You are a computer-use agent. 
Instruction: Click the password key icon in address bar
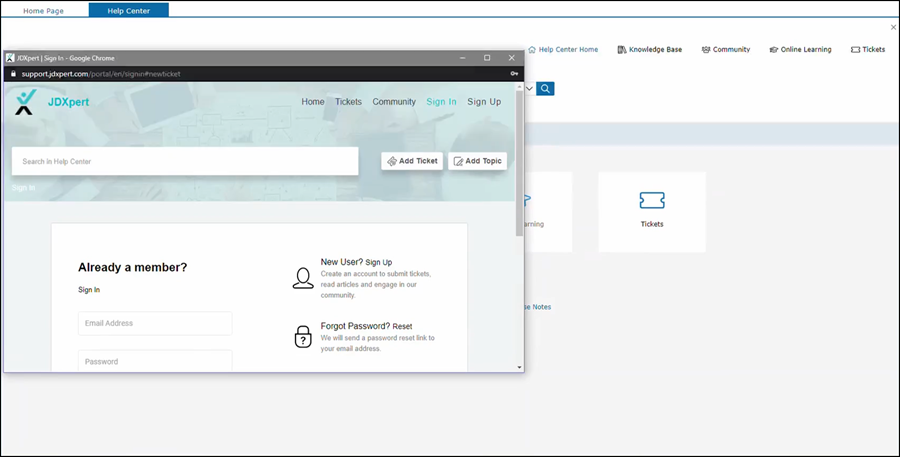pyautogui.click(x=513, y=74)
